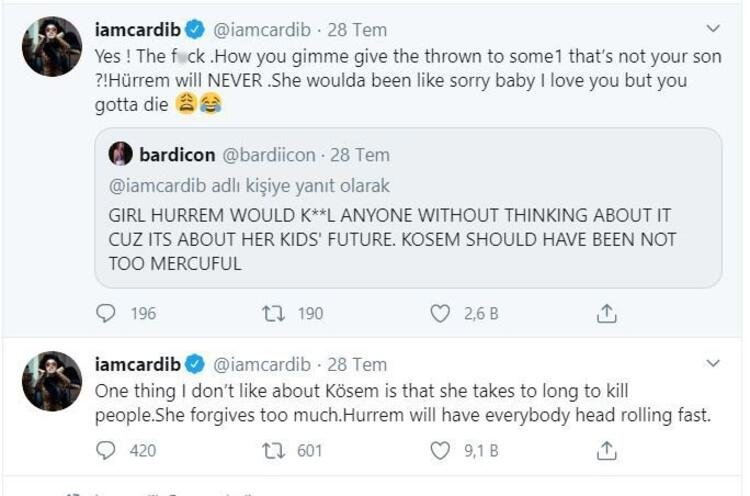Reply to the first tweet with 196 replies

point(107,314)
